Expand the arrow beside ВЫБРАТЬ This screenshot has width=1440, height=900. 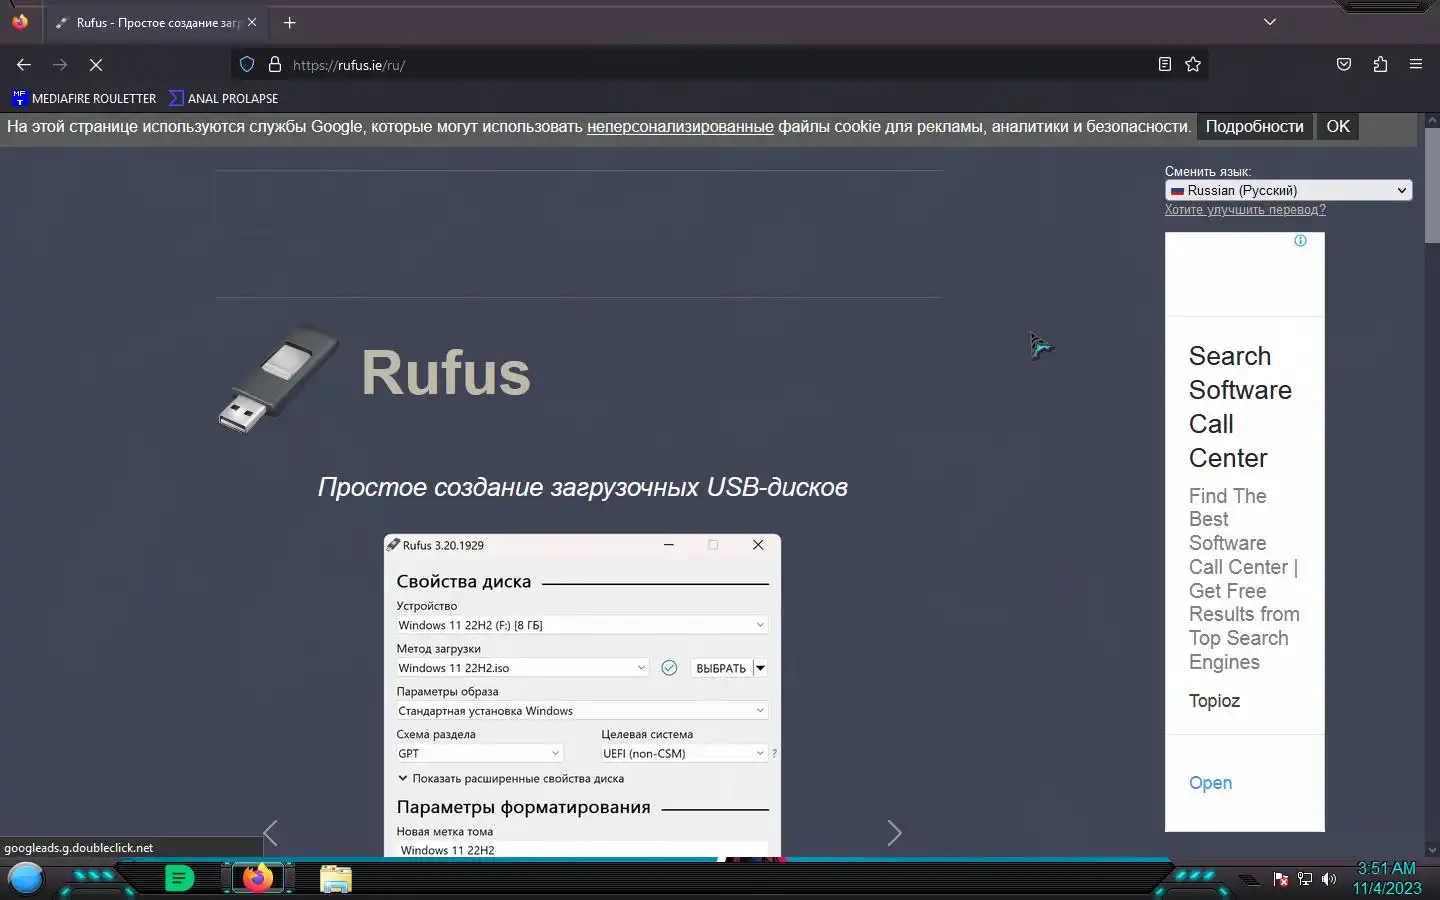coord(760,668)
